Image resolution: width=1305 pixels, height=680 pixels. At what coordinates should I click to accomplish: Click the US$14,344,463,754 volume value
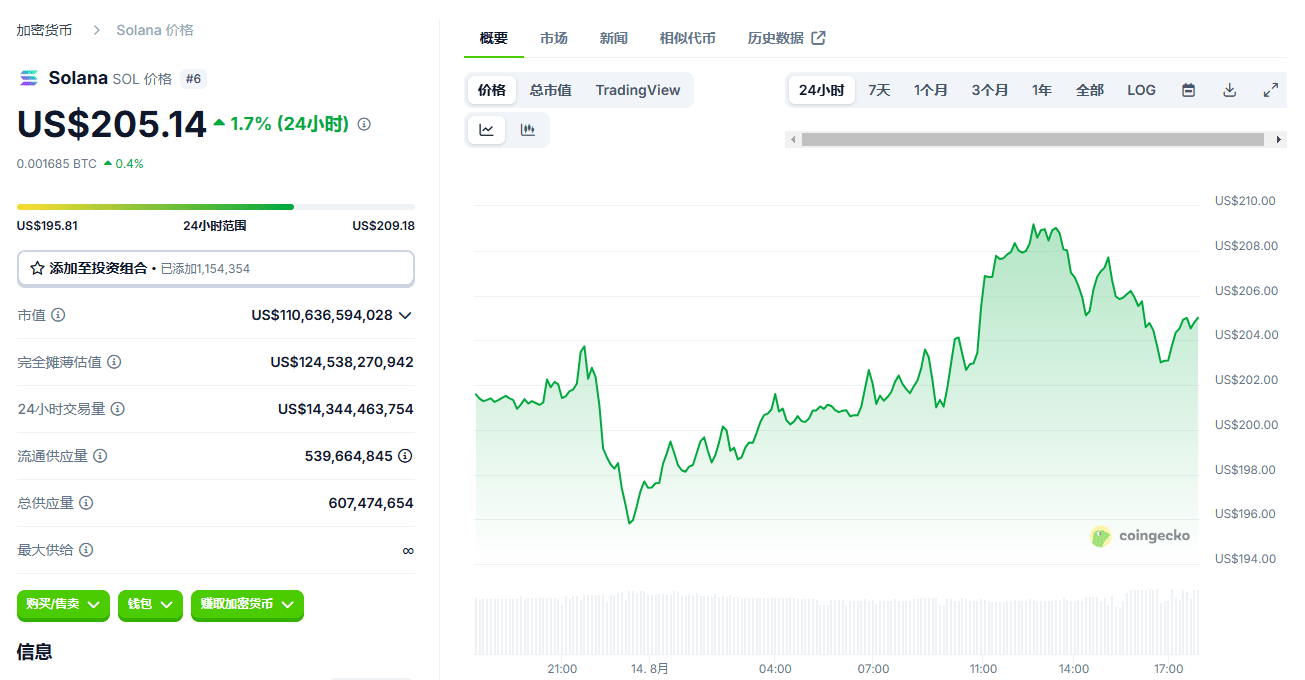[346, 409]
